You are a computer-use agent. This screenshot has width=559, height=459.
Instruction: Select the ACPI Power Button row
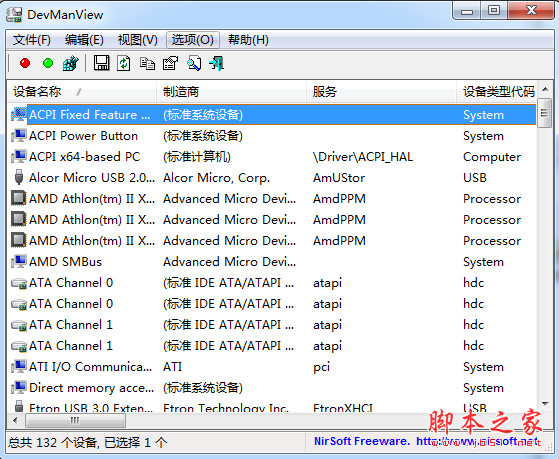pyautogui.click(x=271, y=136)
